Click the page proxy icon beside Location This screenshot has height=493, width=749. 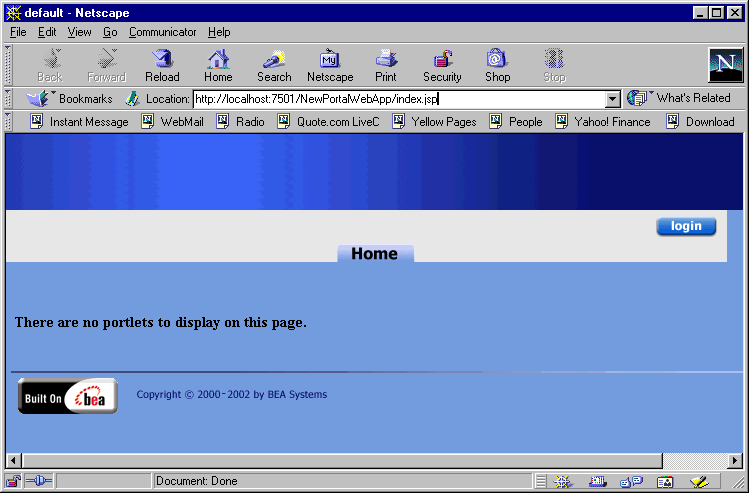tap(132, 99)
